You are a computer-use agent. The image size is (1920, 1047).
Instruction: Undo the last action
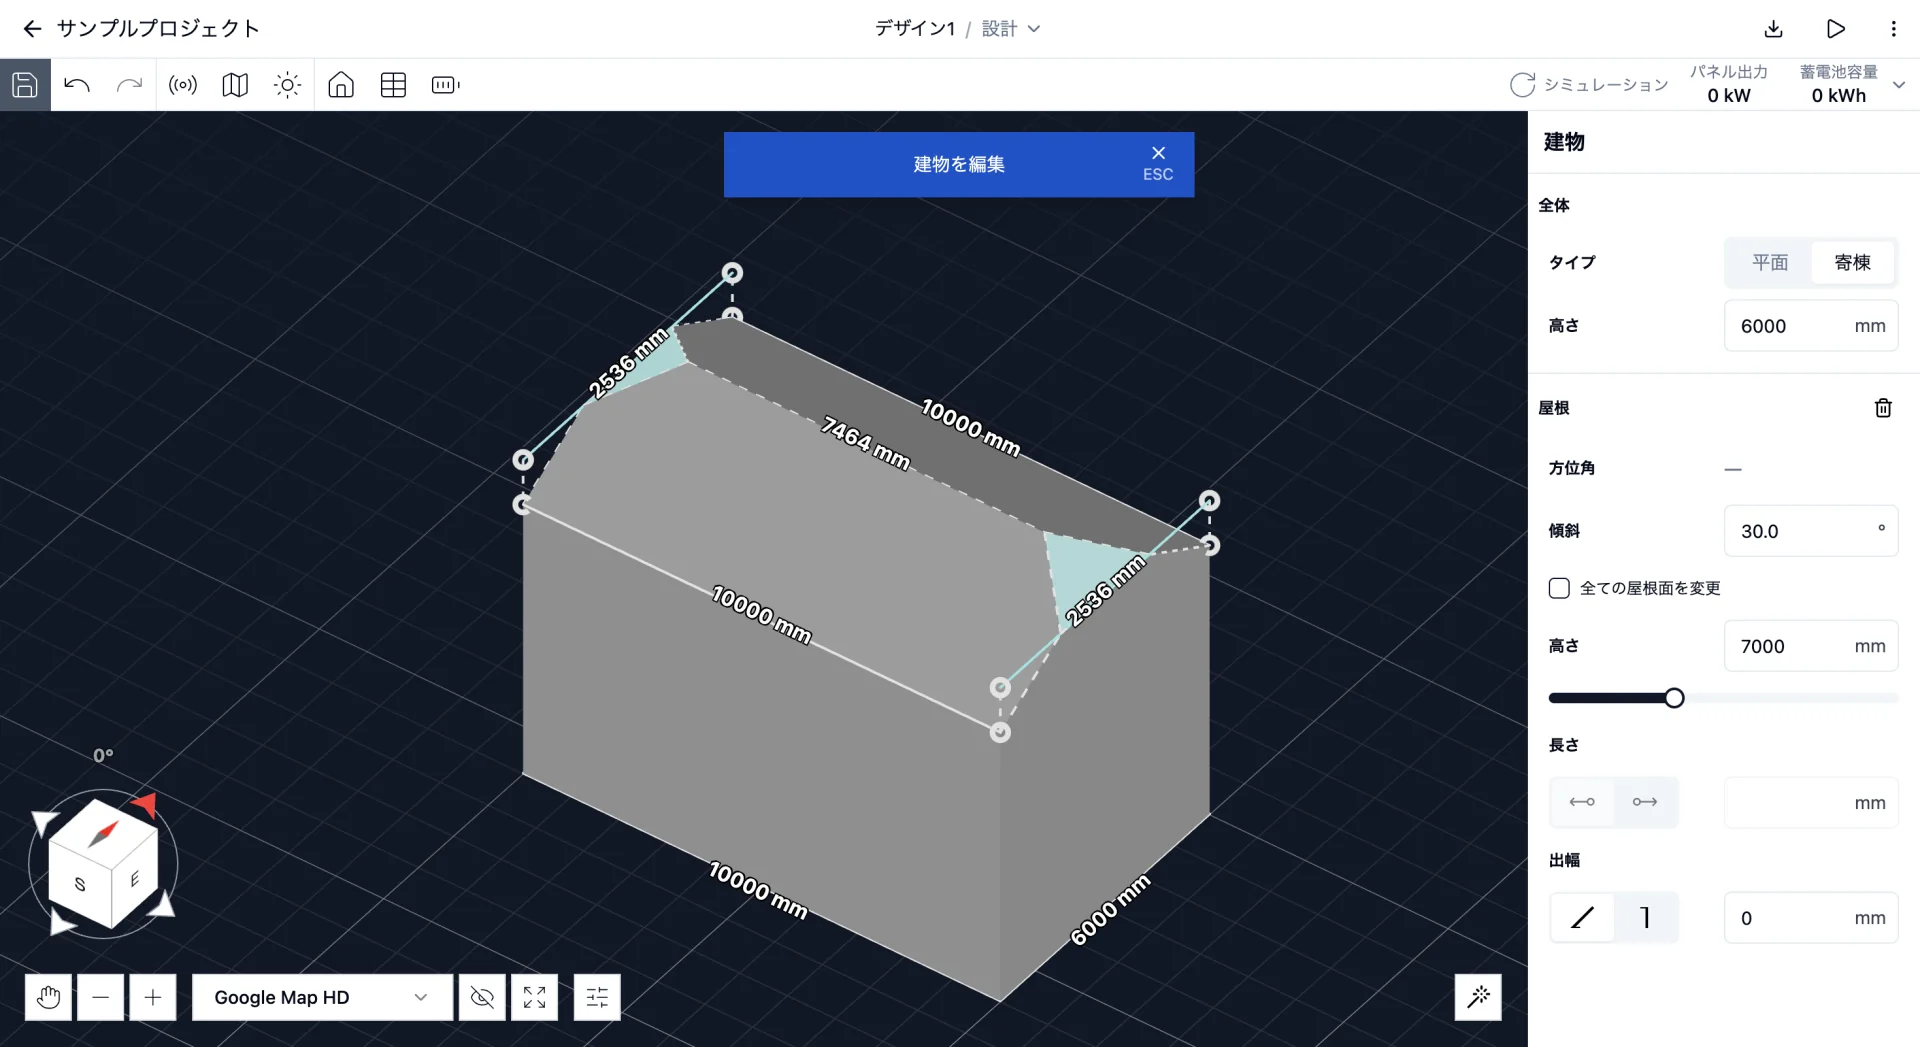[77, 85]
